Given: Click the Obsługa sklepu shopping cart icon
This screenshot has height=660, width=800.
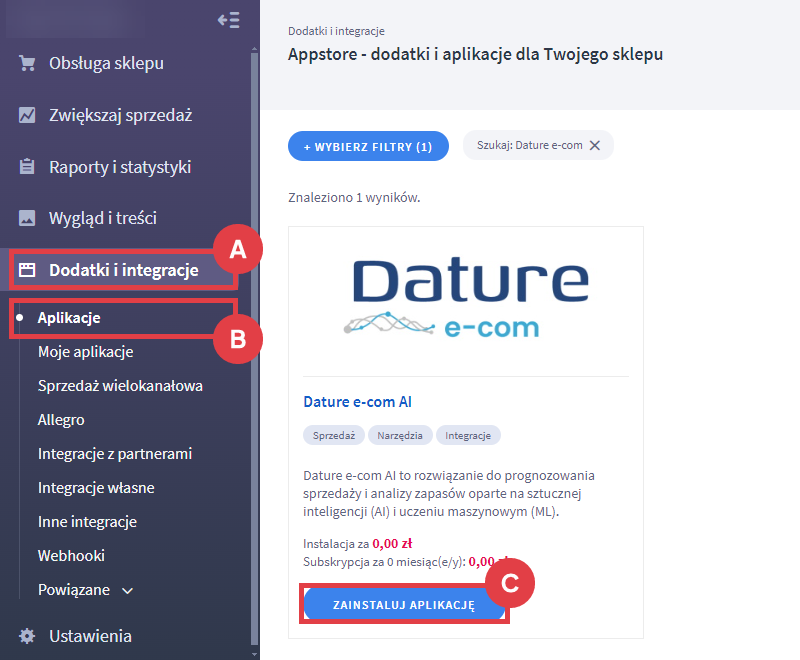Looking at the screenshot, I should (26, 63).
